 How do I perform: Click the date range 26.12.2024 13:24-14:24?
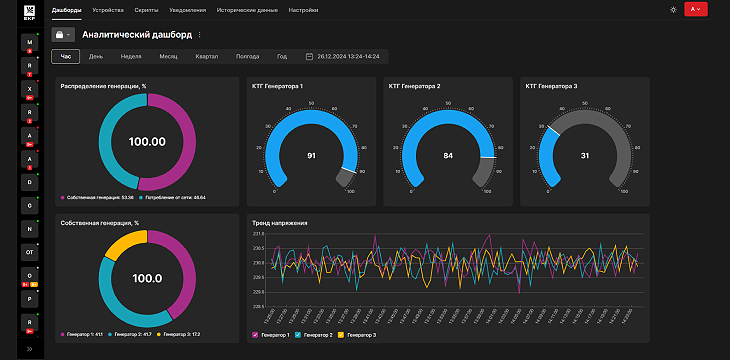348,56
